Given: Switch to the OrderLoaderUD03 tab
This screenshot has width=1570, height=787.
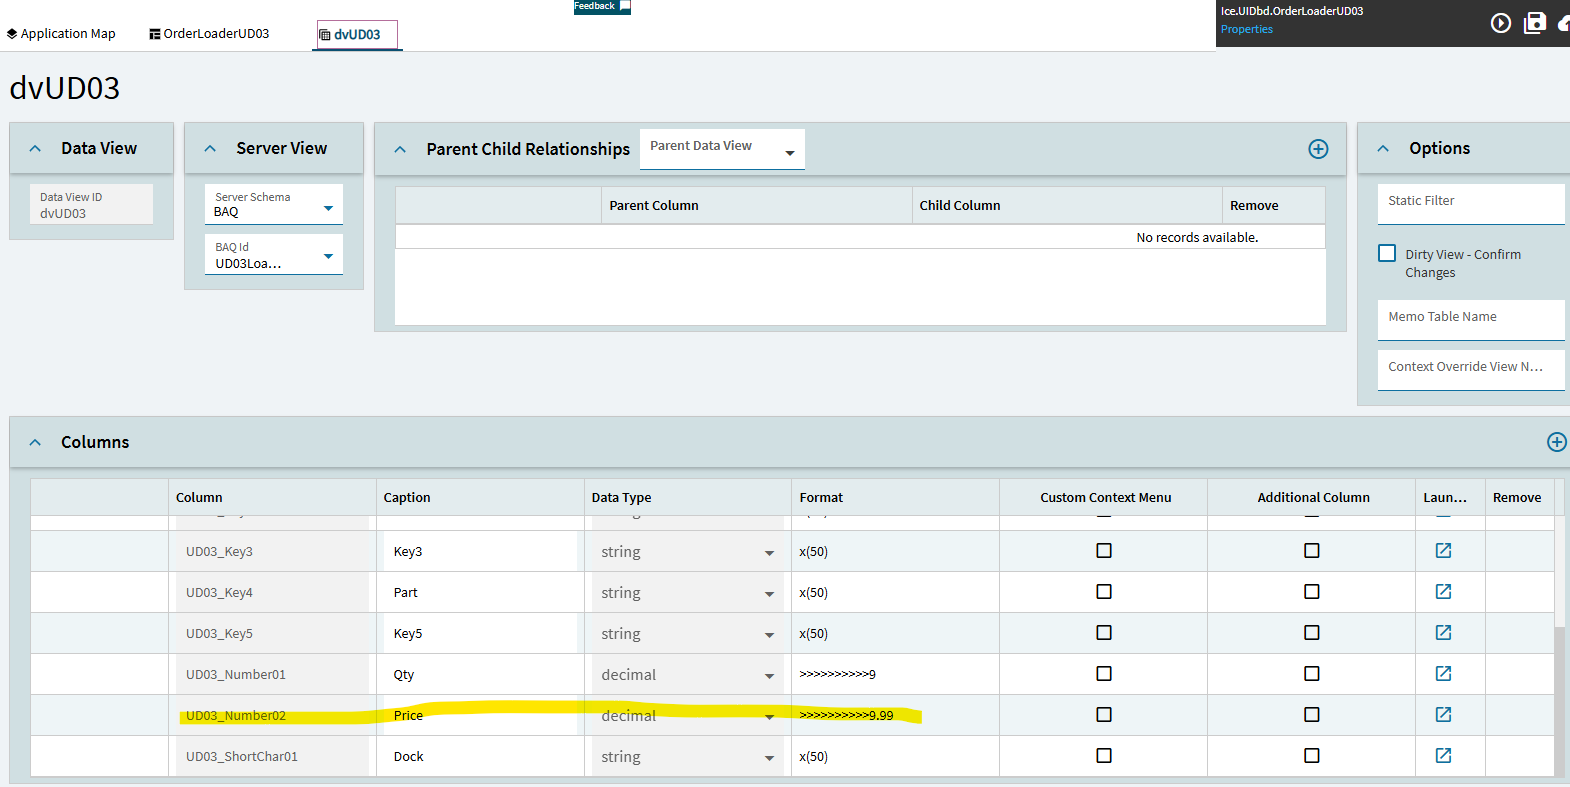Looking at the screenshot, I should [x=209, y=34].
